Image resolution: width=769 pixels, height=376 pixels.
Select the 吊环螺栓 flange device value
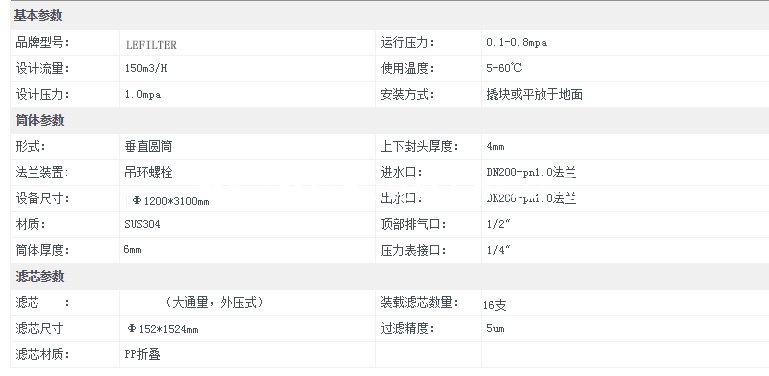click(149, 172)
